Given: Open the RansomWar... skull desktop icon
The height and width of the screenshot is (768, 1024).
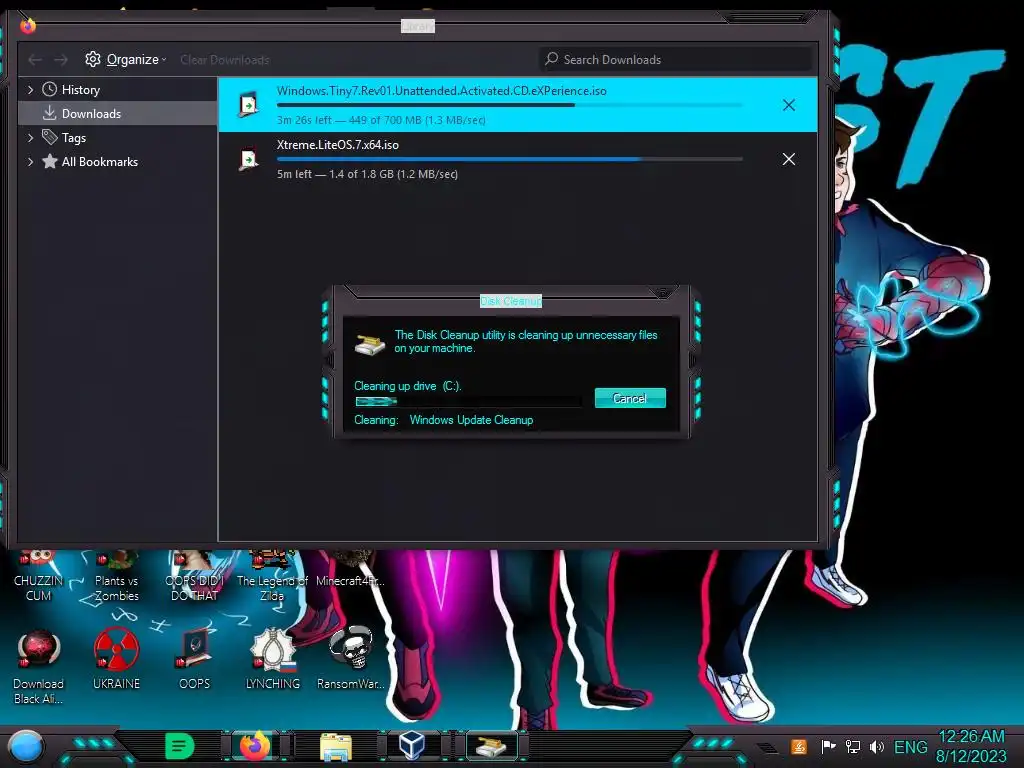Looking at the screenshot, I should (x=350, y=660).
